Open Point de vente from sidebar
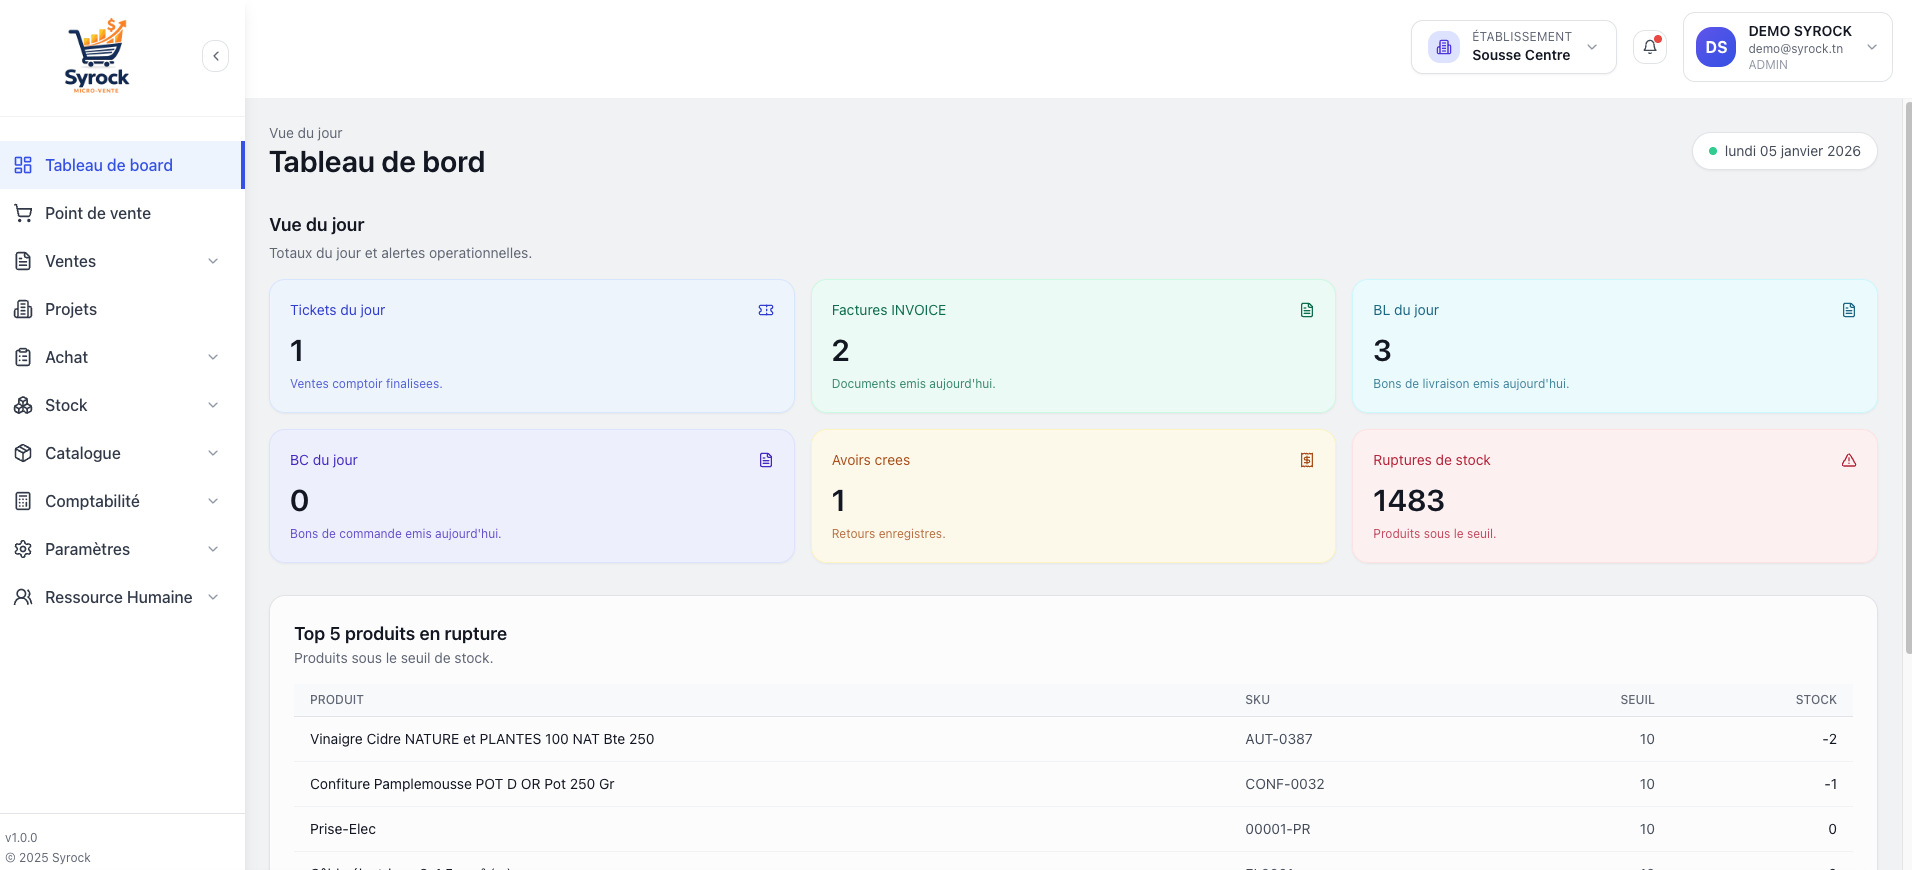This screenshot has width=1912, height=870. (x=98, y=213)
